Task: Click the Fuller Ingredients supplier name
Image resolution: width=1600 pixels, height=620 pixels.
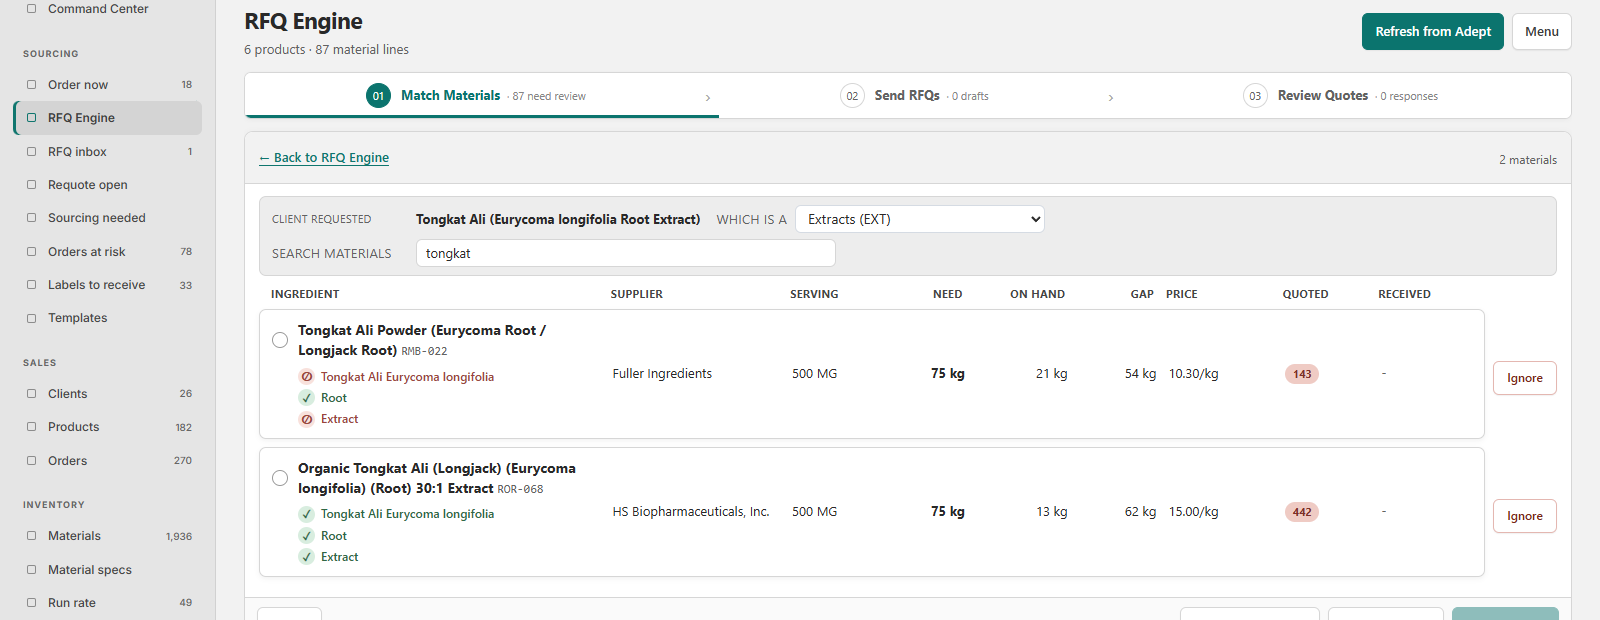Action: pyautogui.click(x=662, y=374)
